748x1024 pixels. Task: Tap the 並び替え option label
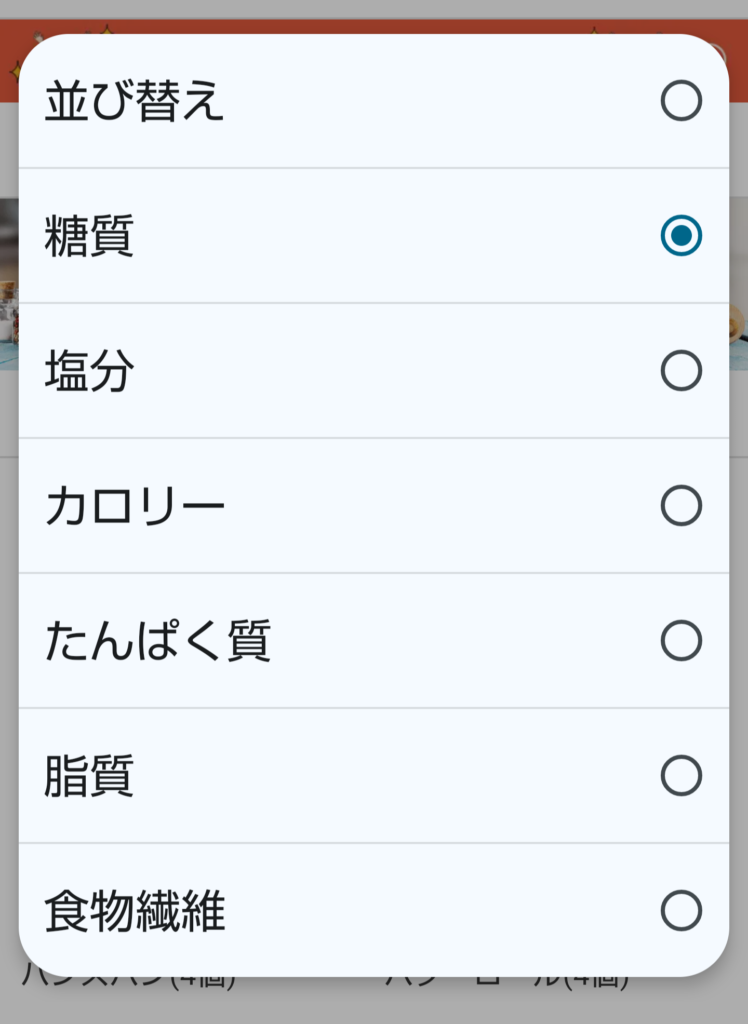click(134, 102)
